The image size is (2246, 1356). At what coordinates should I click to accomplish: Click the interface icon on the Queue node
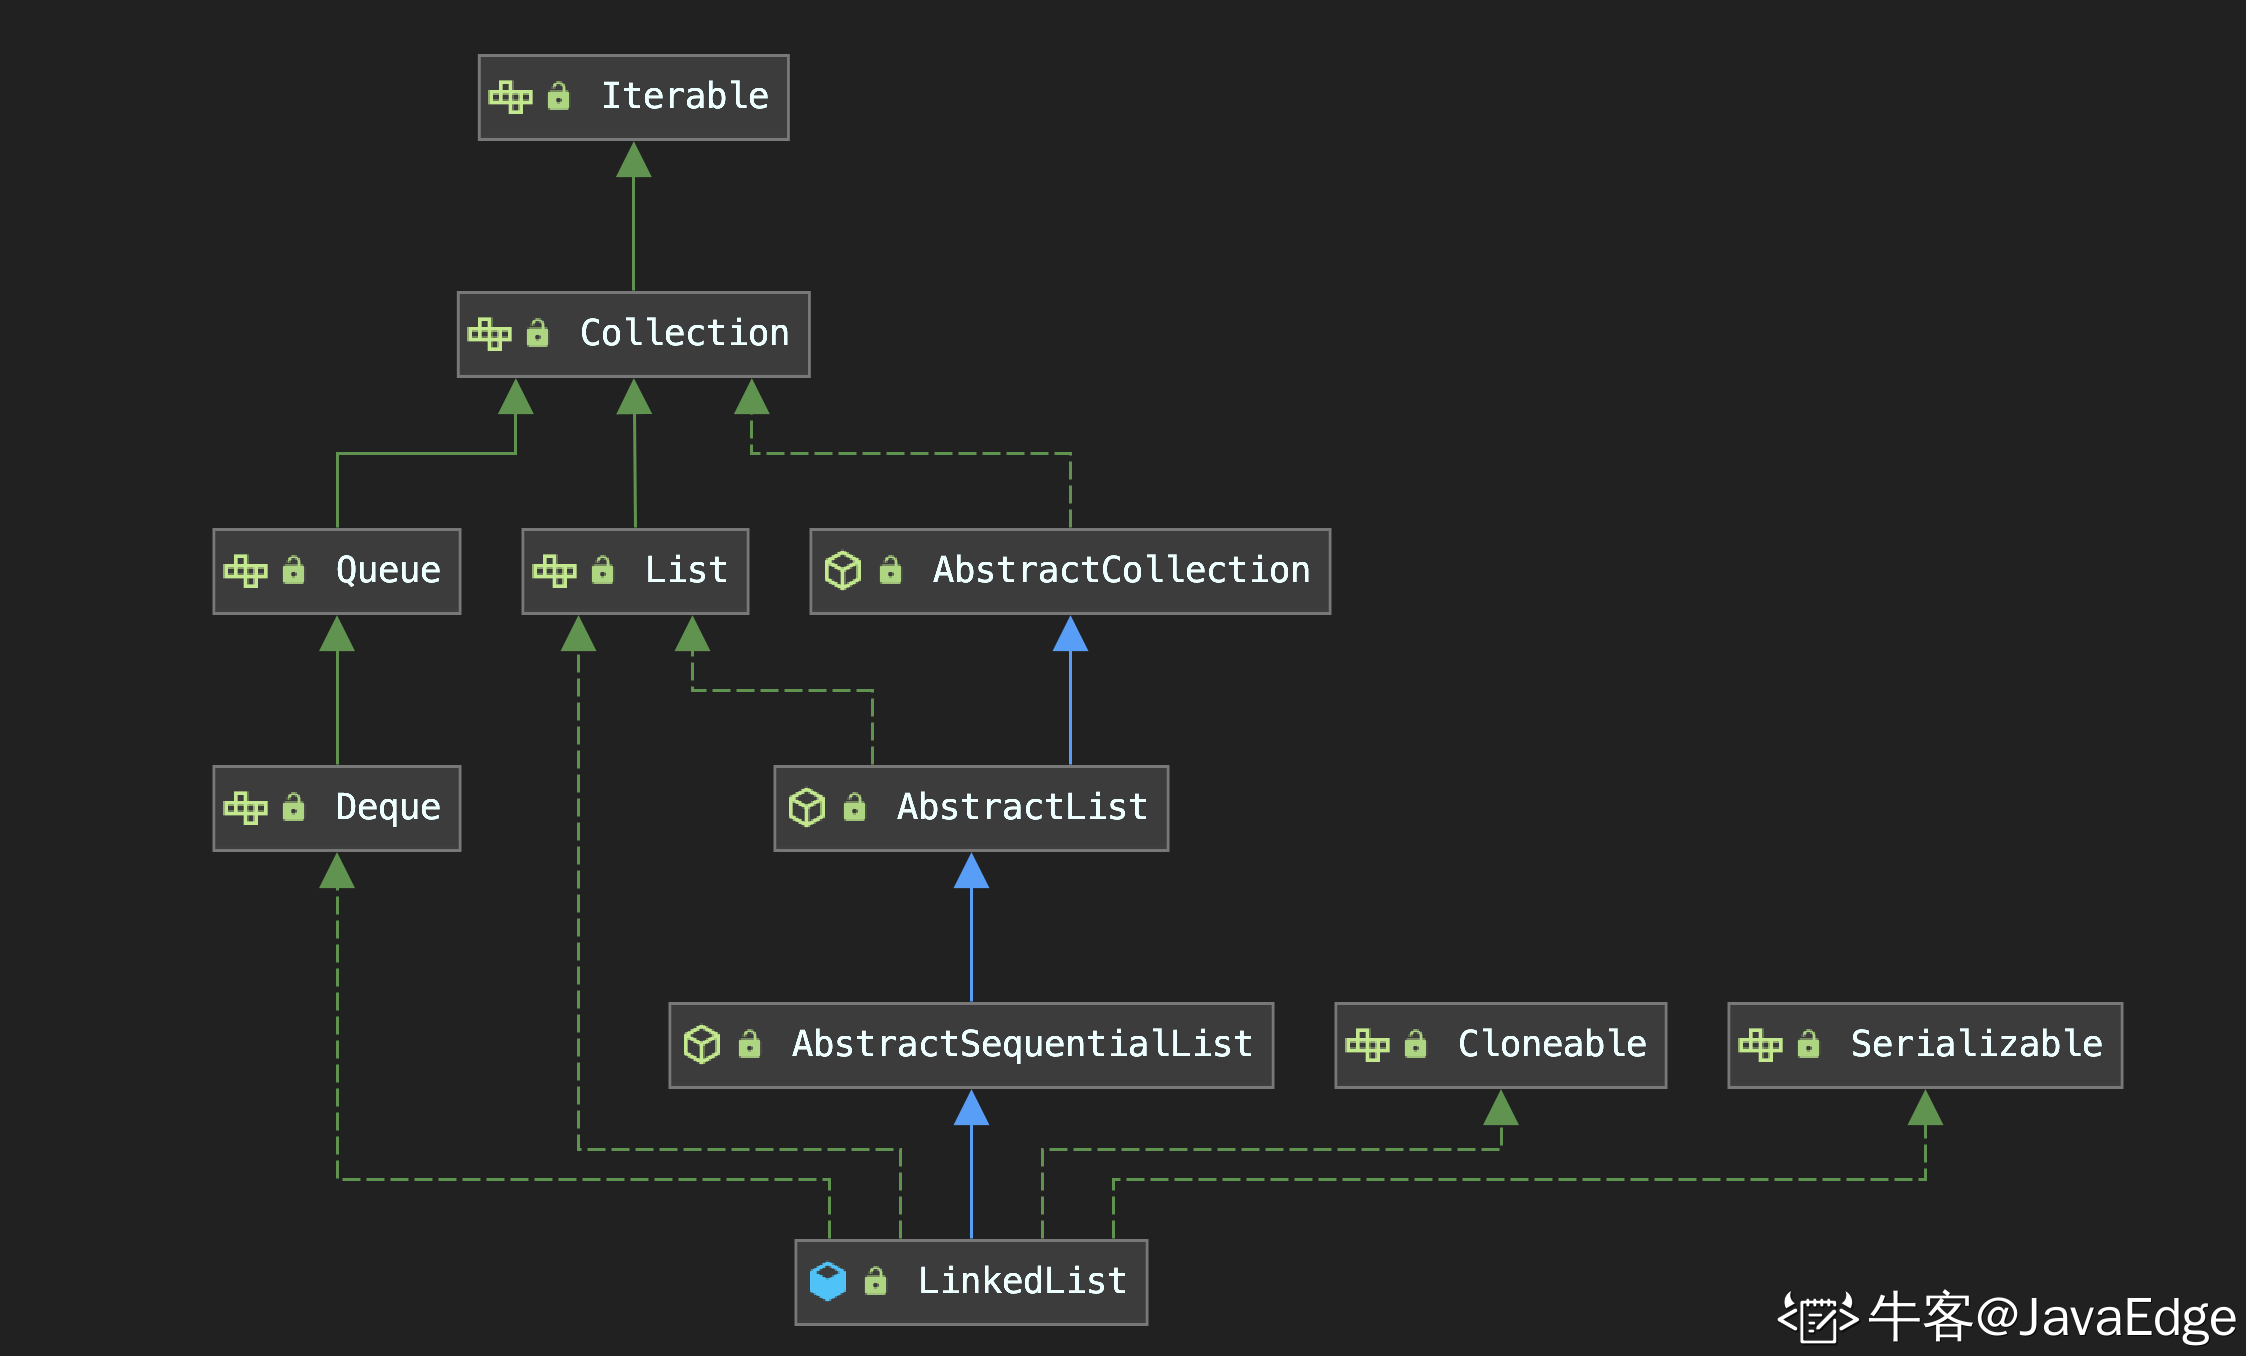pyautogui.click(x=245, y=571)
